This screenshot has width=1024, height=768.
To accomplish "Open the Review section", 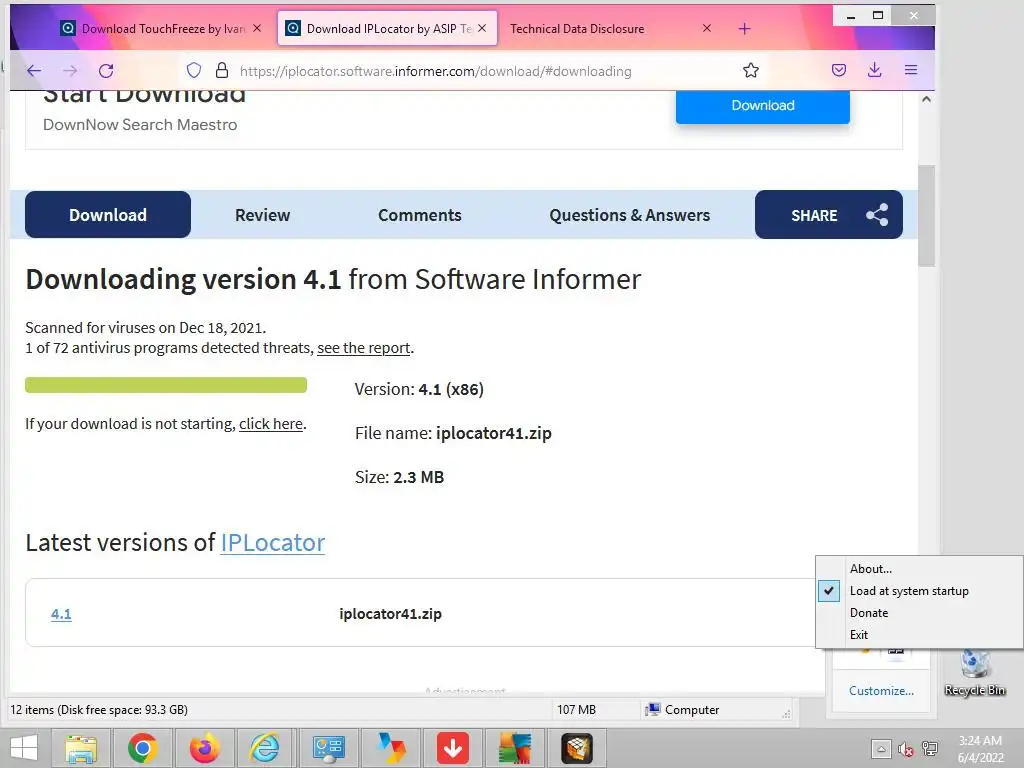I will coord(263,215).
